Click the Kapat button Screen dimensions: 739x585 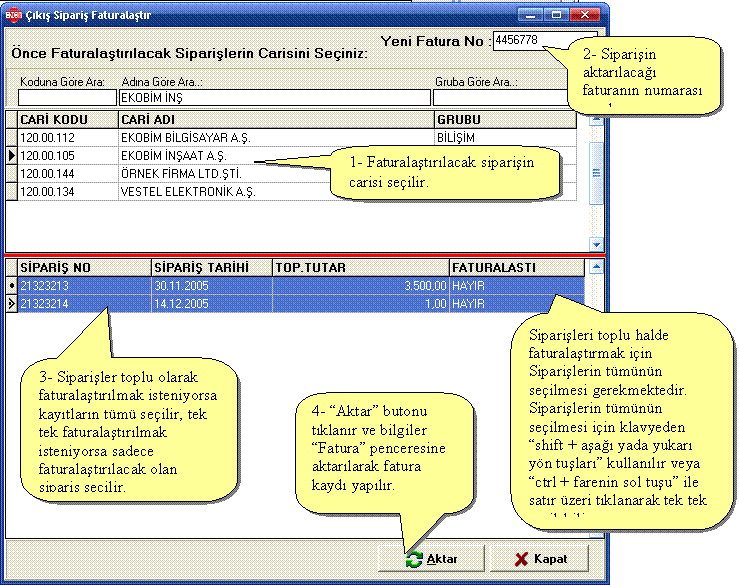(540, 559)
